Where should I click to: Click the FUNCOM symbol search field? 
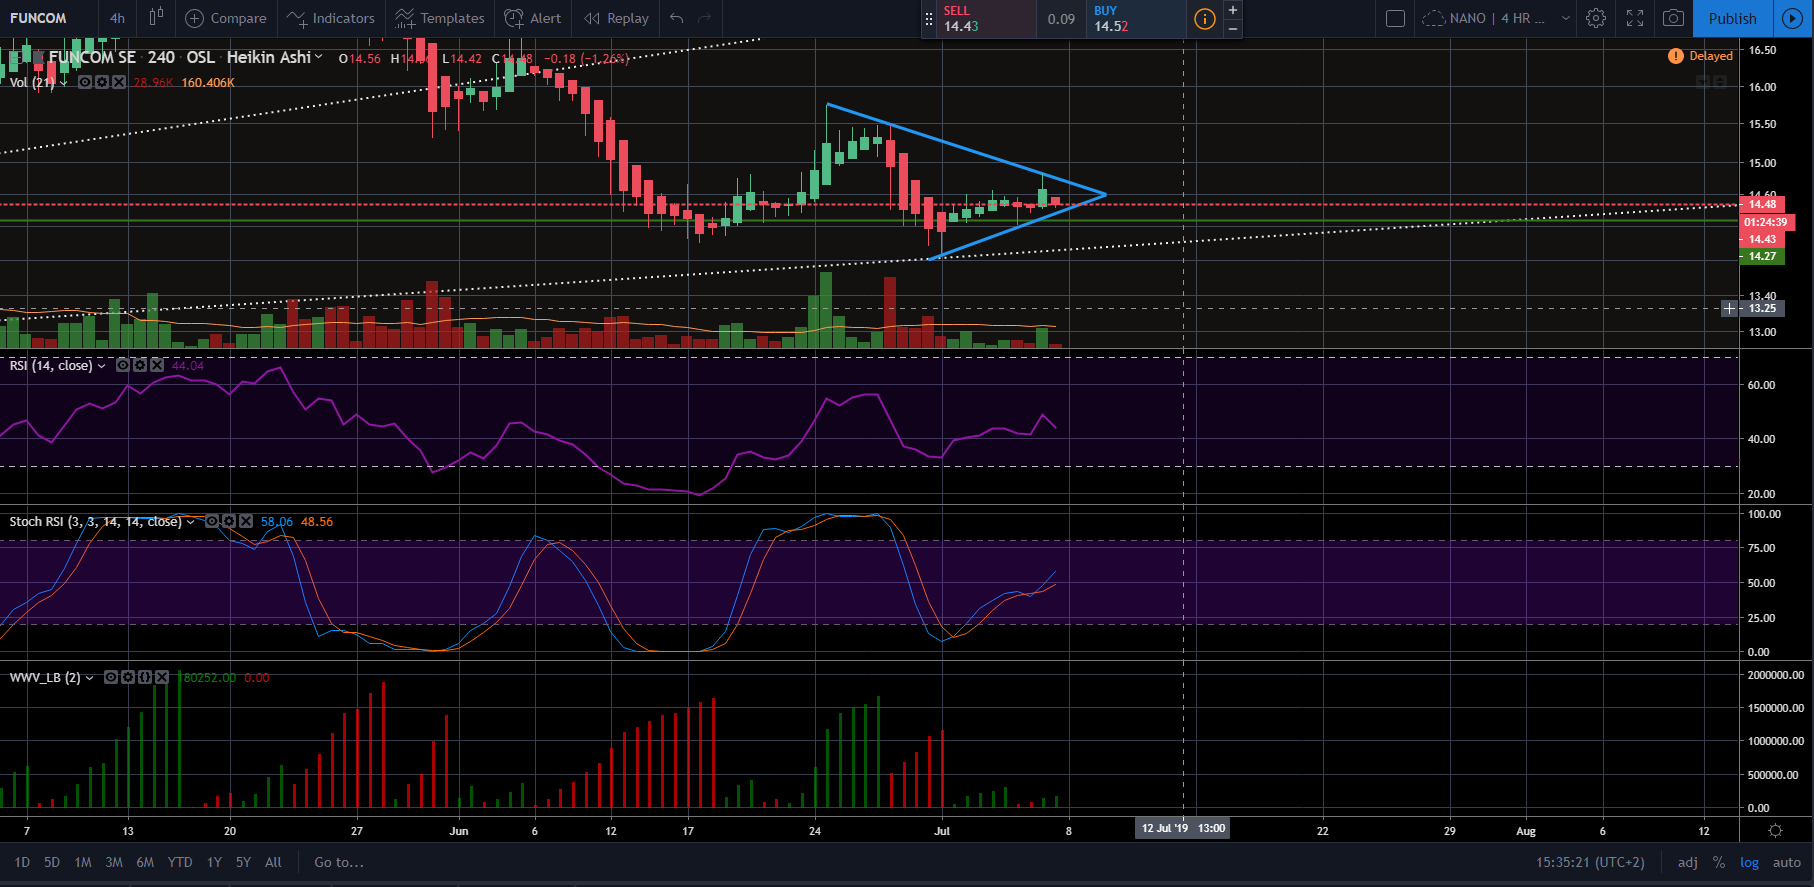tap(48, 18)
